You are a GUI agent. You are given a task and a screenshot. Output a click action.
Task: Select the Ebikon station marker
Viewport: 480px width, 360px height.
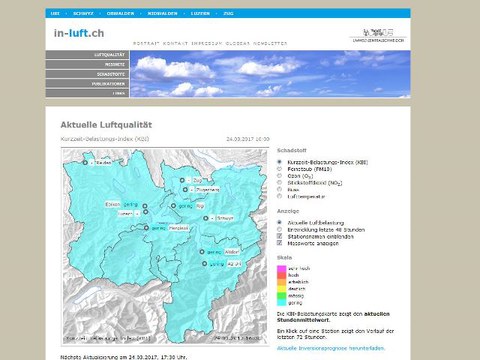tap(145, 206)
